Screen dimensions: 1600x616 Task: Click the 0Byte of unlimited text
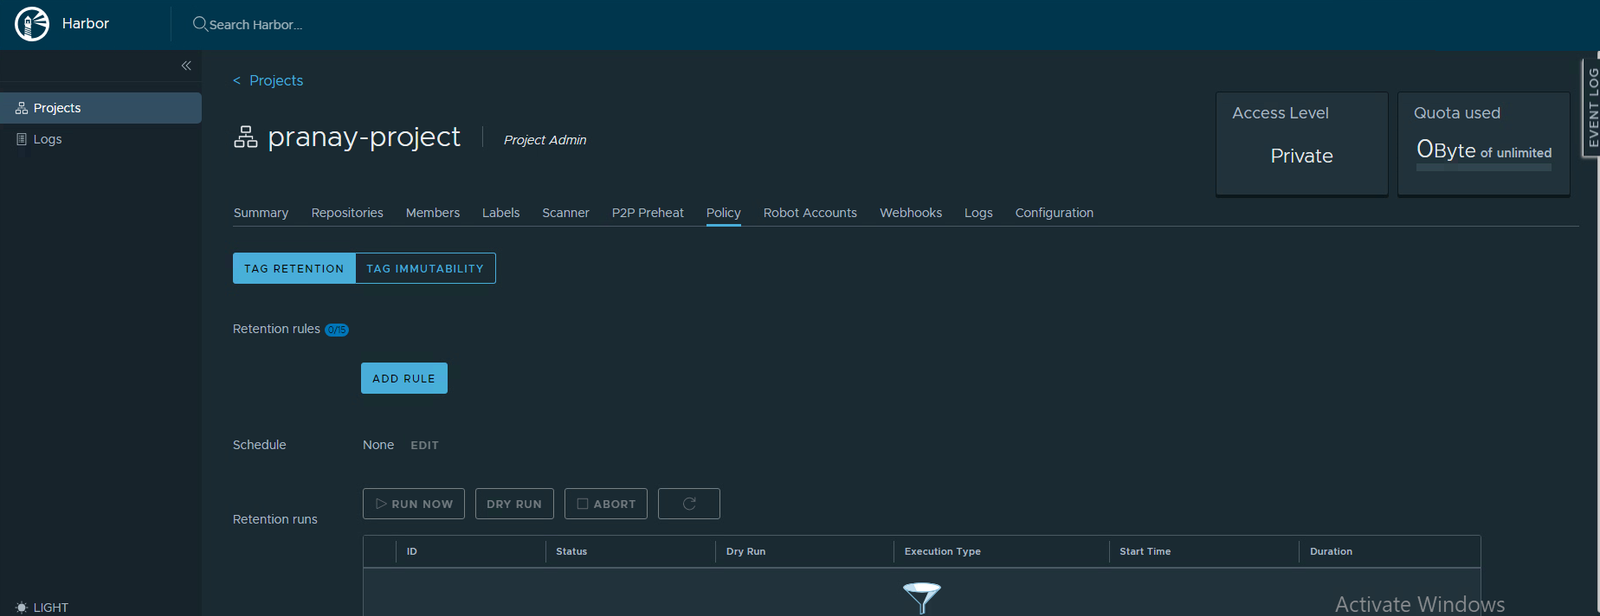[1484, 150]
